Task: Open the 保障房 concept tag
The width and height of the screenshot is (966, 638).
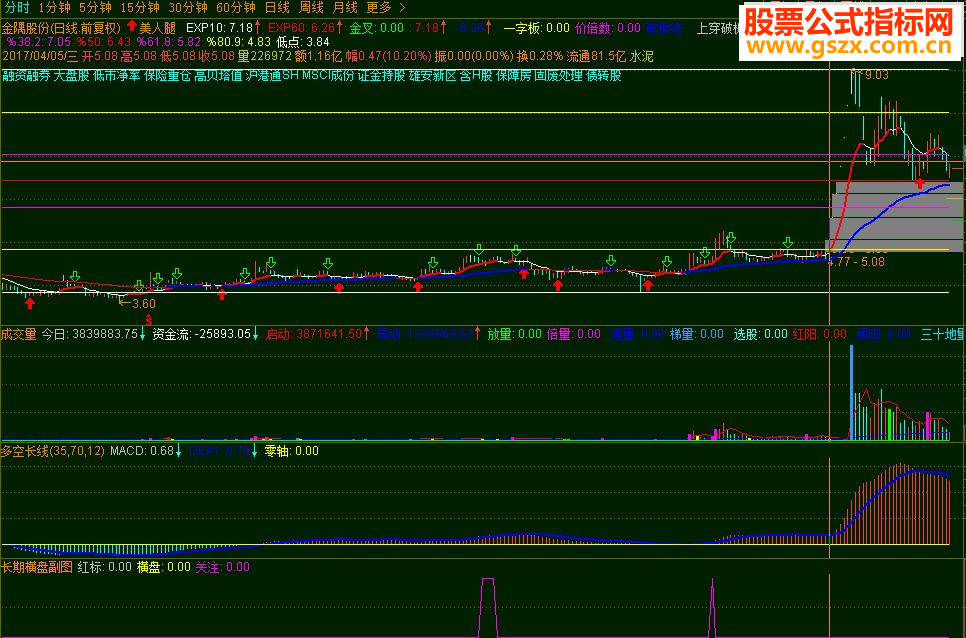Action: (514, 76)
